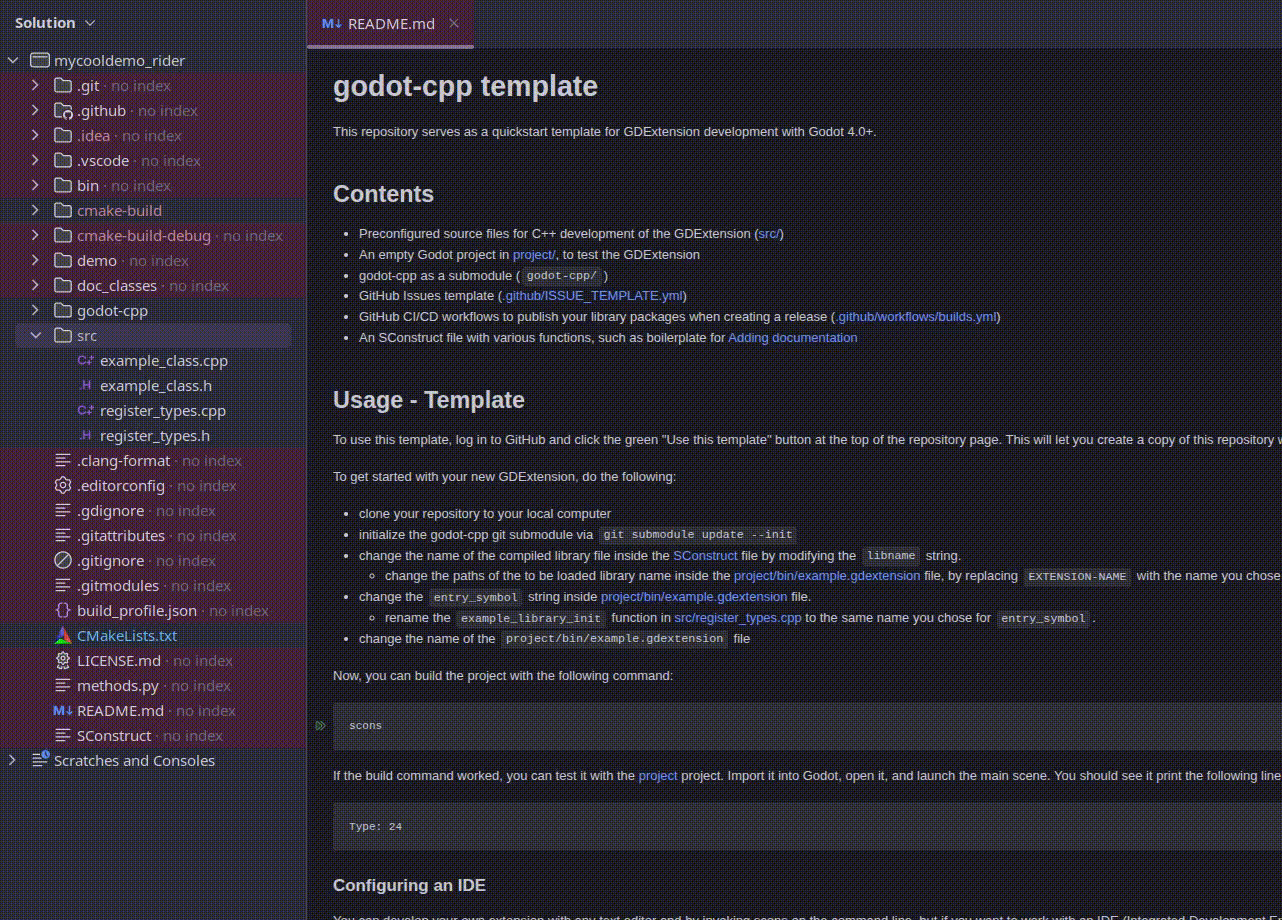This screenshot has width=1282, height=920.
Task: Select .gitmodules in the tree
Action: (x=118, y=586)
